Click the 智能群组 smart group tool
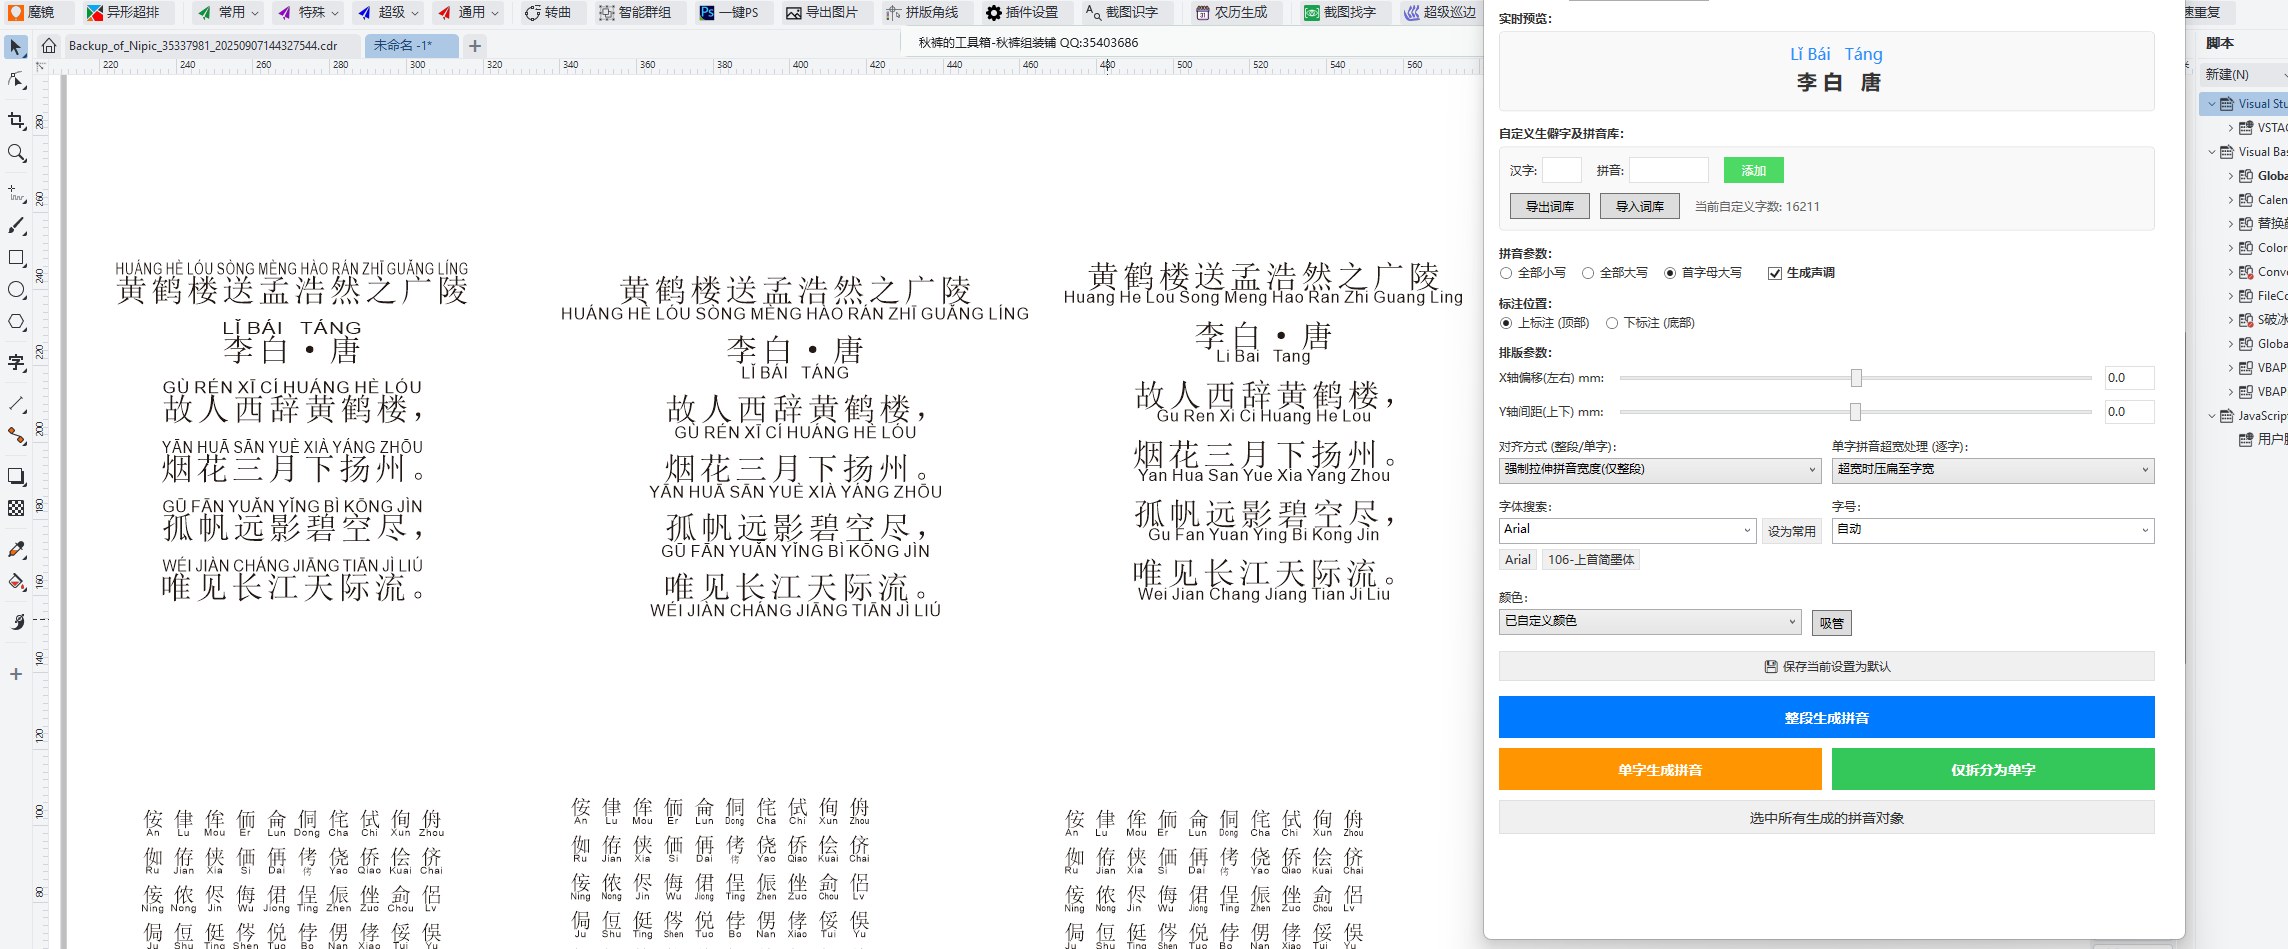This screenshot has width=2288, height=949. (635, 12)
